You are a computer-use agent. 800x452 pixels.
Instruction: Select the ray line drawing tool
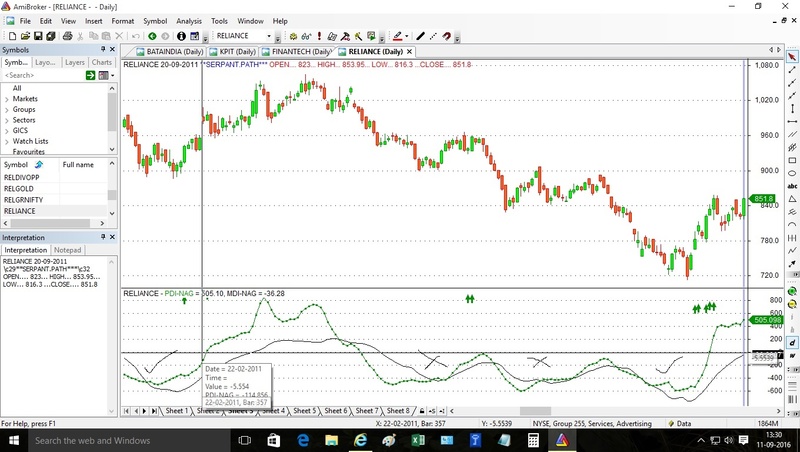[x=792, y=83]
